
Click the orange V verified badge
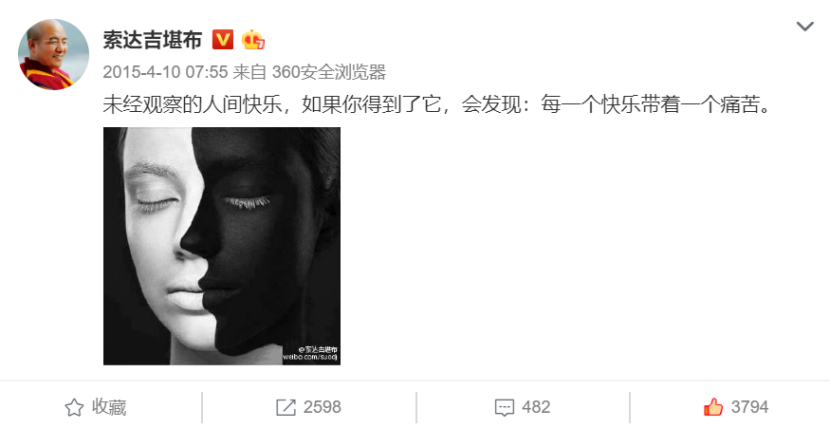tap(223, 40)
